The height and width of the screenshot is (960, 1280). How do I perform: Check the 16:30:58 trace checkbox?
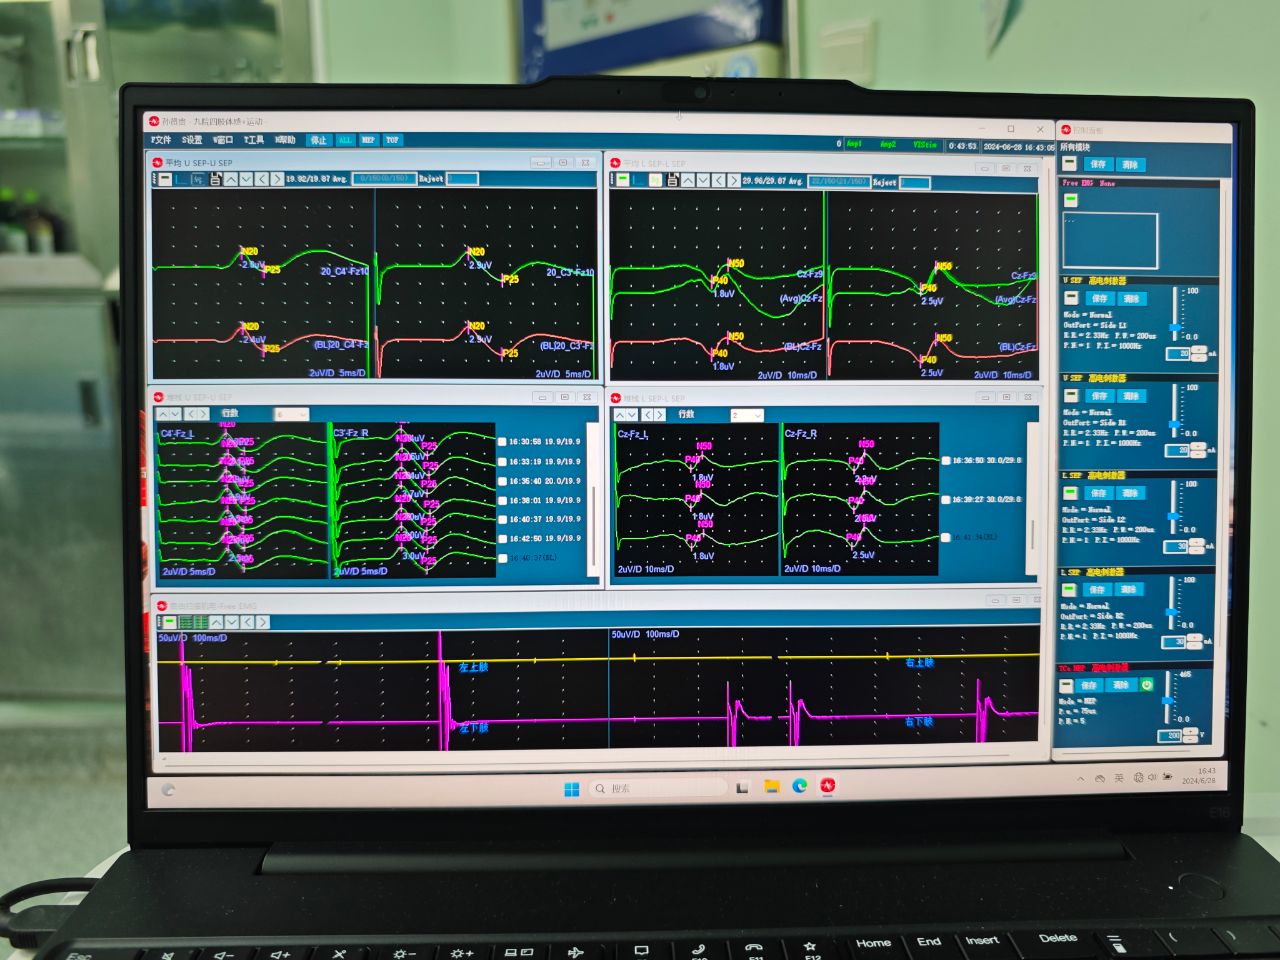click(x=502, y=441)
